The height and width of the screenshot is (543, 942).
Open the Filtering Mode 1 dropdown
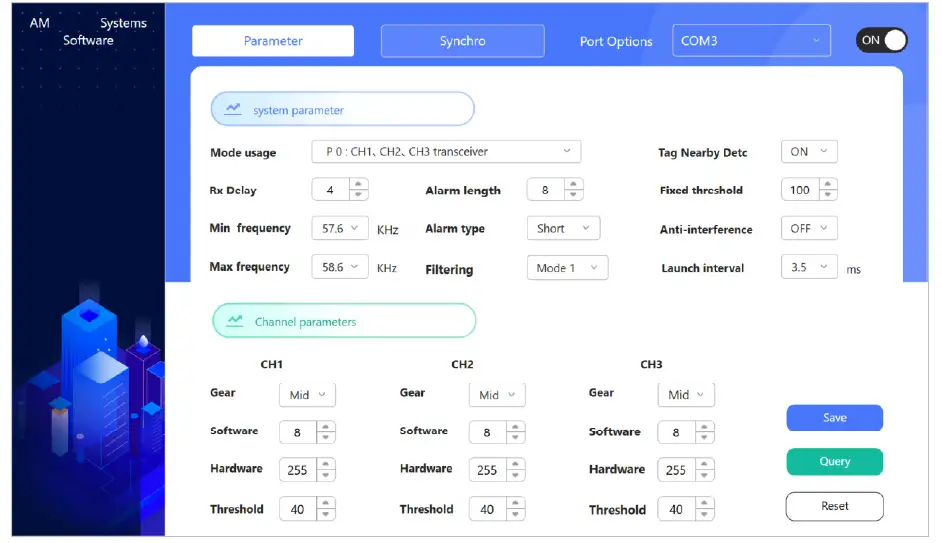(x=567, y=268)
